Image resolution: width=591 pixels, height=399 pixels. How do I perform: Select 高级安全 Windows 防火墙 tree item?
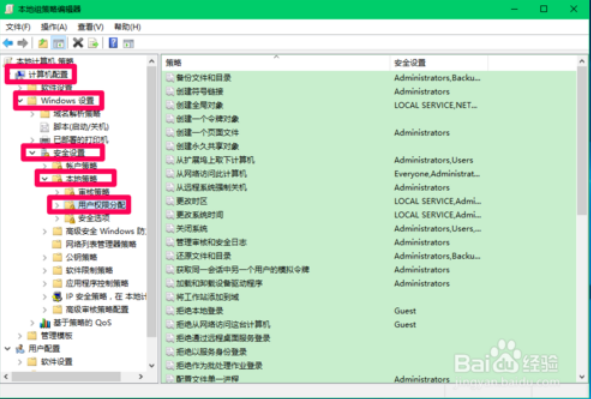coord(105,231)
